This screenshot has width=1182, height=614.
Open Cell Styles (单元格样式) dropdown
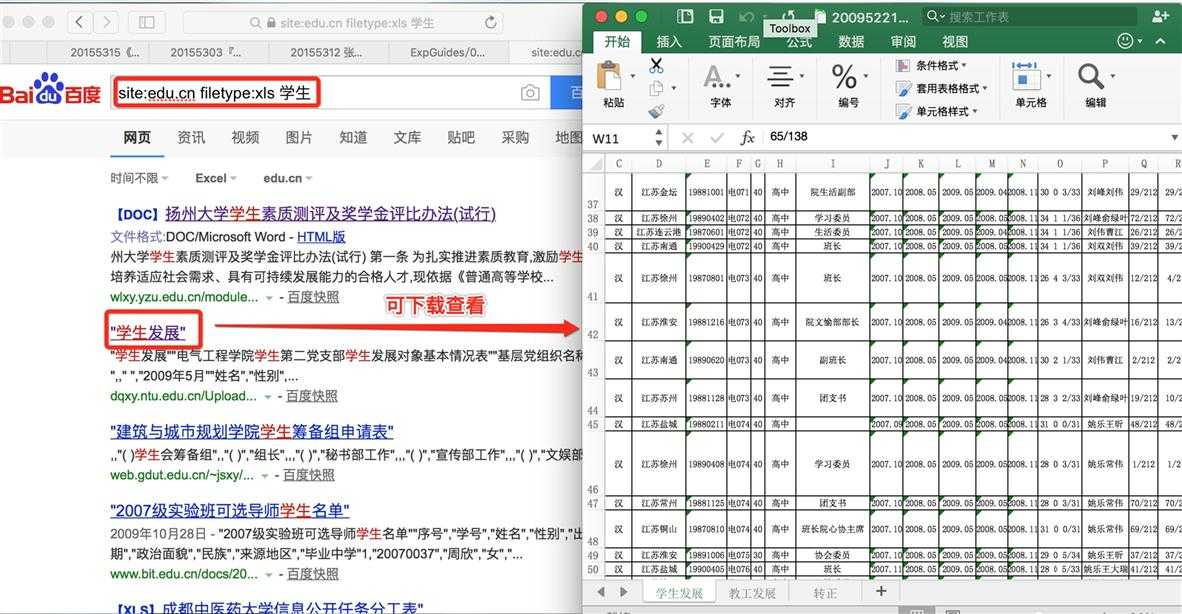point(936,111)
